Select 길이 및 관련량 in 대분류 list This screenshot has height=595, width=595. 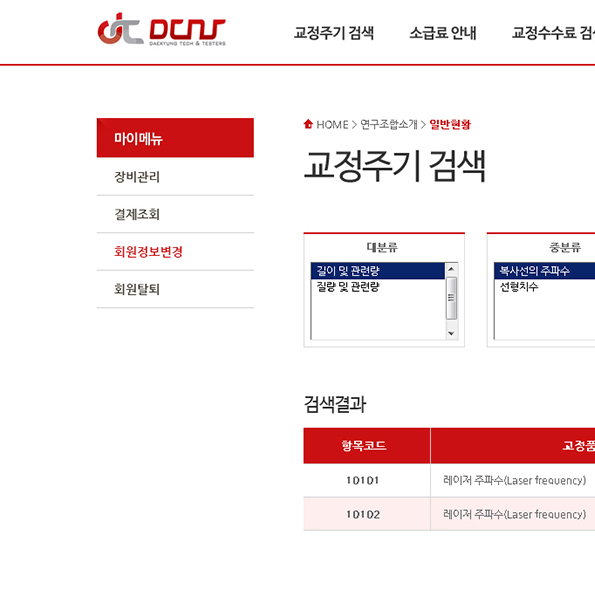pos(378,271)
